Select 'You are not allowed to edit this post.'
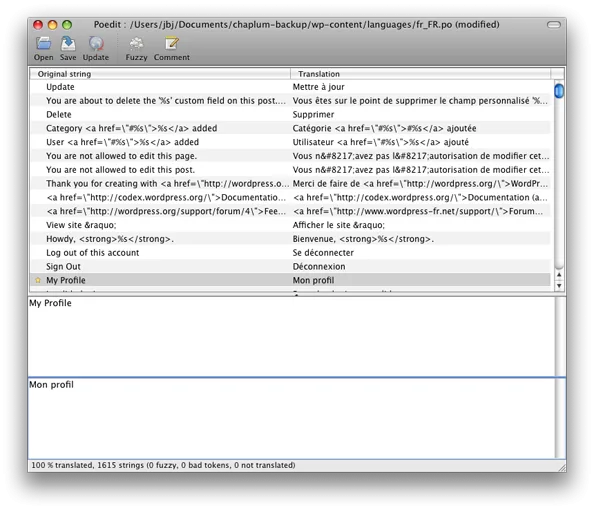 point(290,170)
